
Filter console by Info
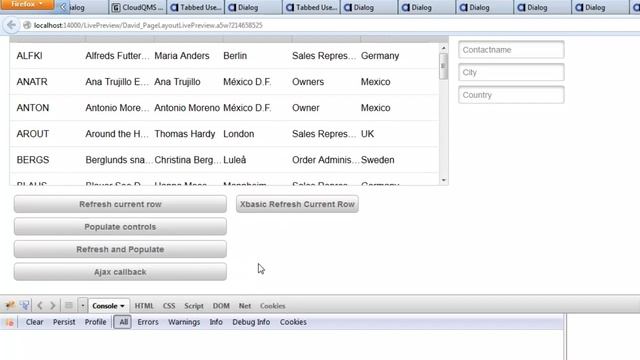click(x=216, y=322)
